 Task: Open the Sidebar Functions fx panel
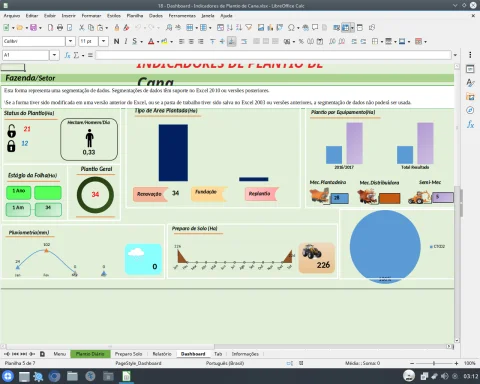470,124
